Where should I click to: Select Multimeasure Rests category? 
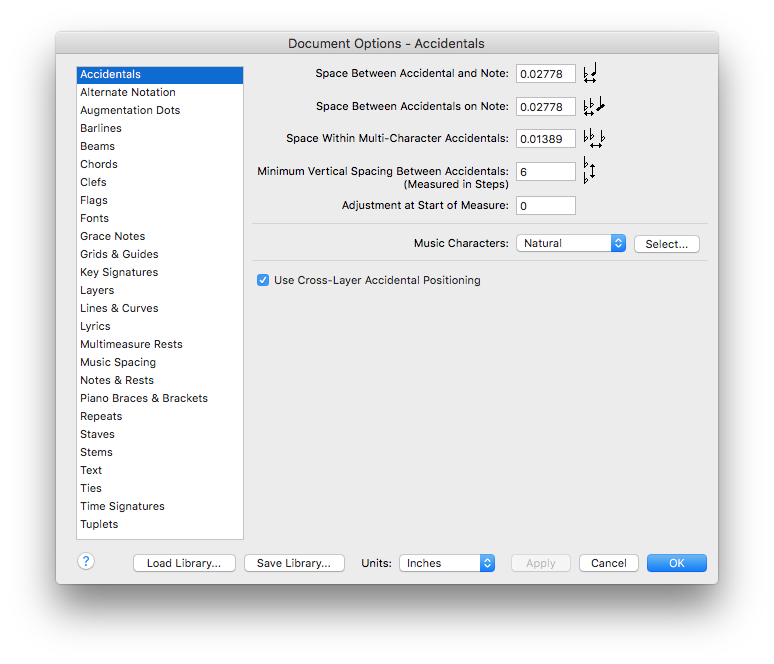160,345
